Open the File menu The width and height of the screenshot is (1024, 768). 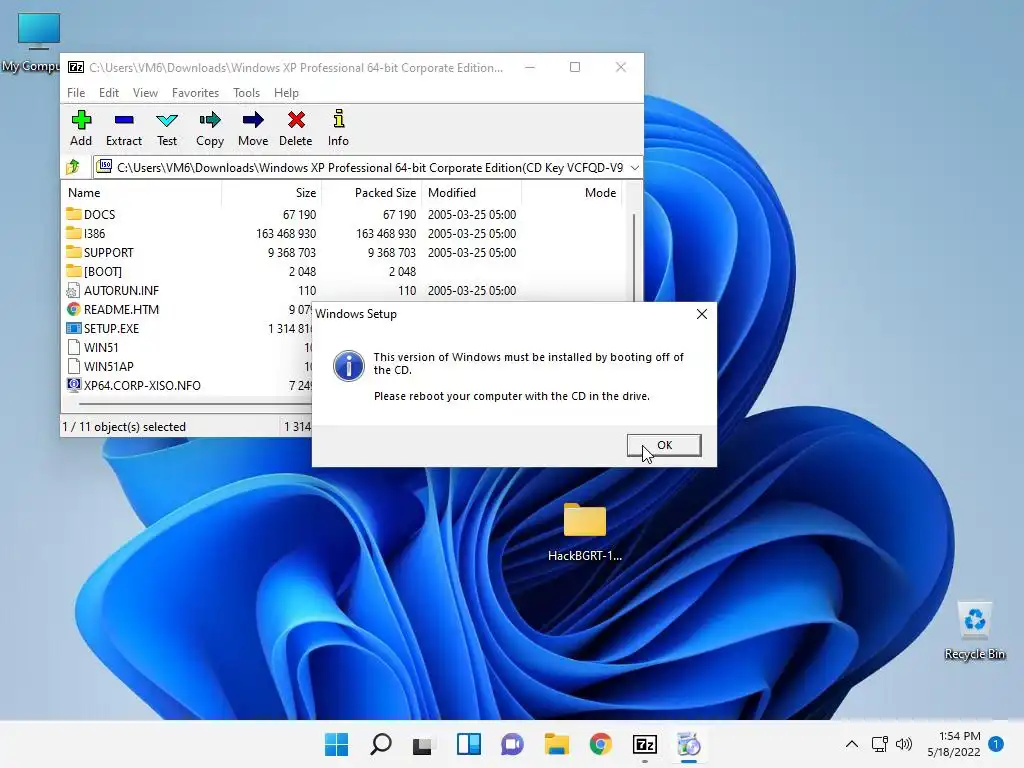coord(76,93)
